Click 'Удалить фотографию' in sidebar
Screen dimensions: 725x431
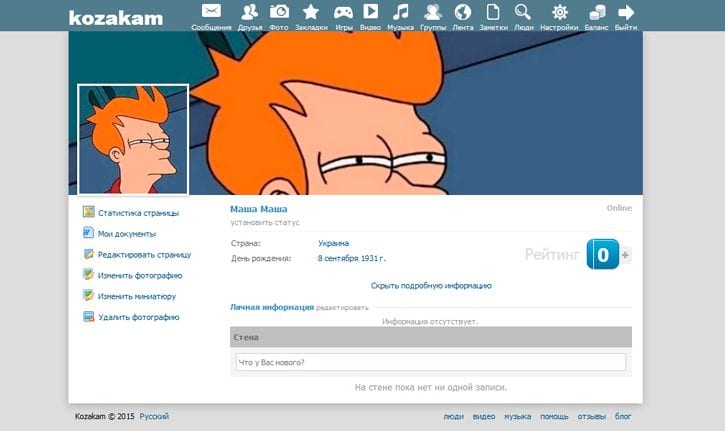(138, 317)
